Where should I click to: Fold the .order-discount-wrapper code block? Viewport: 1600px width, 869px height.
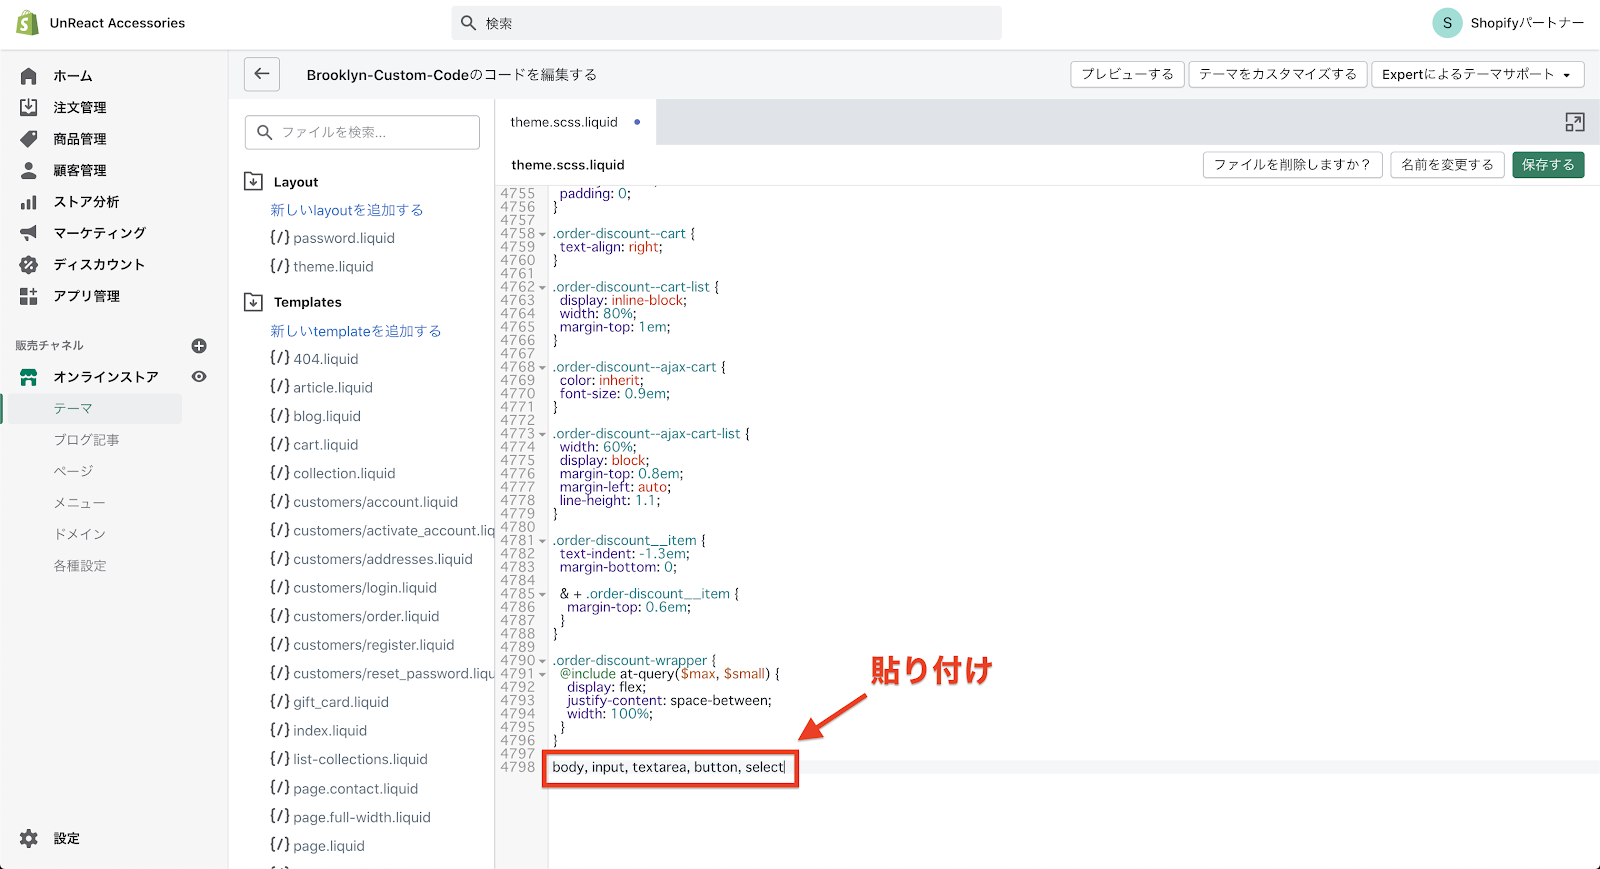(543, 661)
